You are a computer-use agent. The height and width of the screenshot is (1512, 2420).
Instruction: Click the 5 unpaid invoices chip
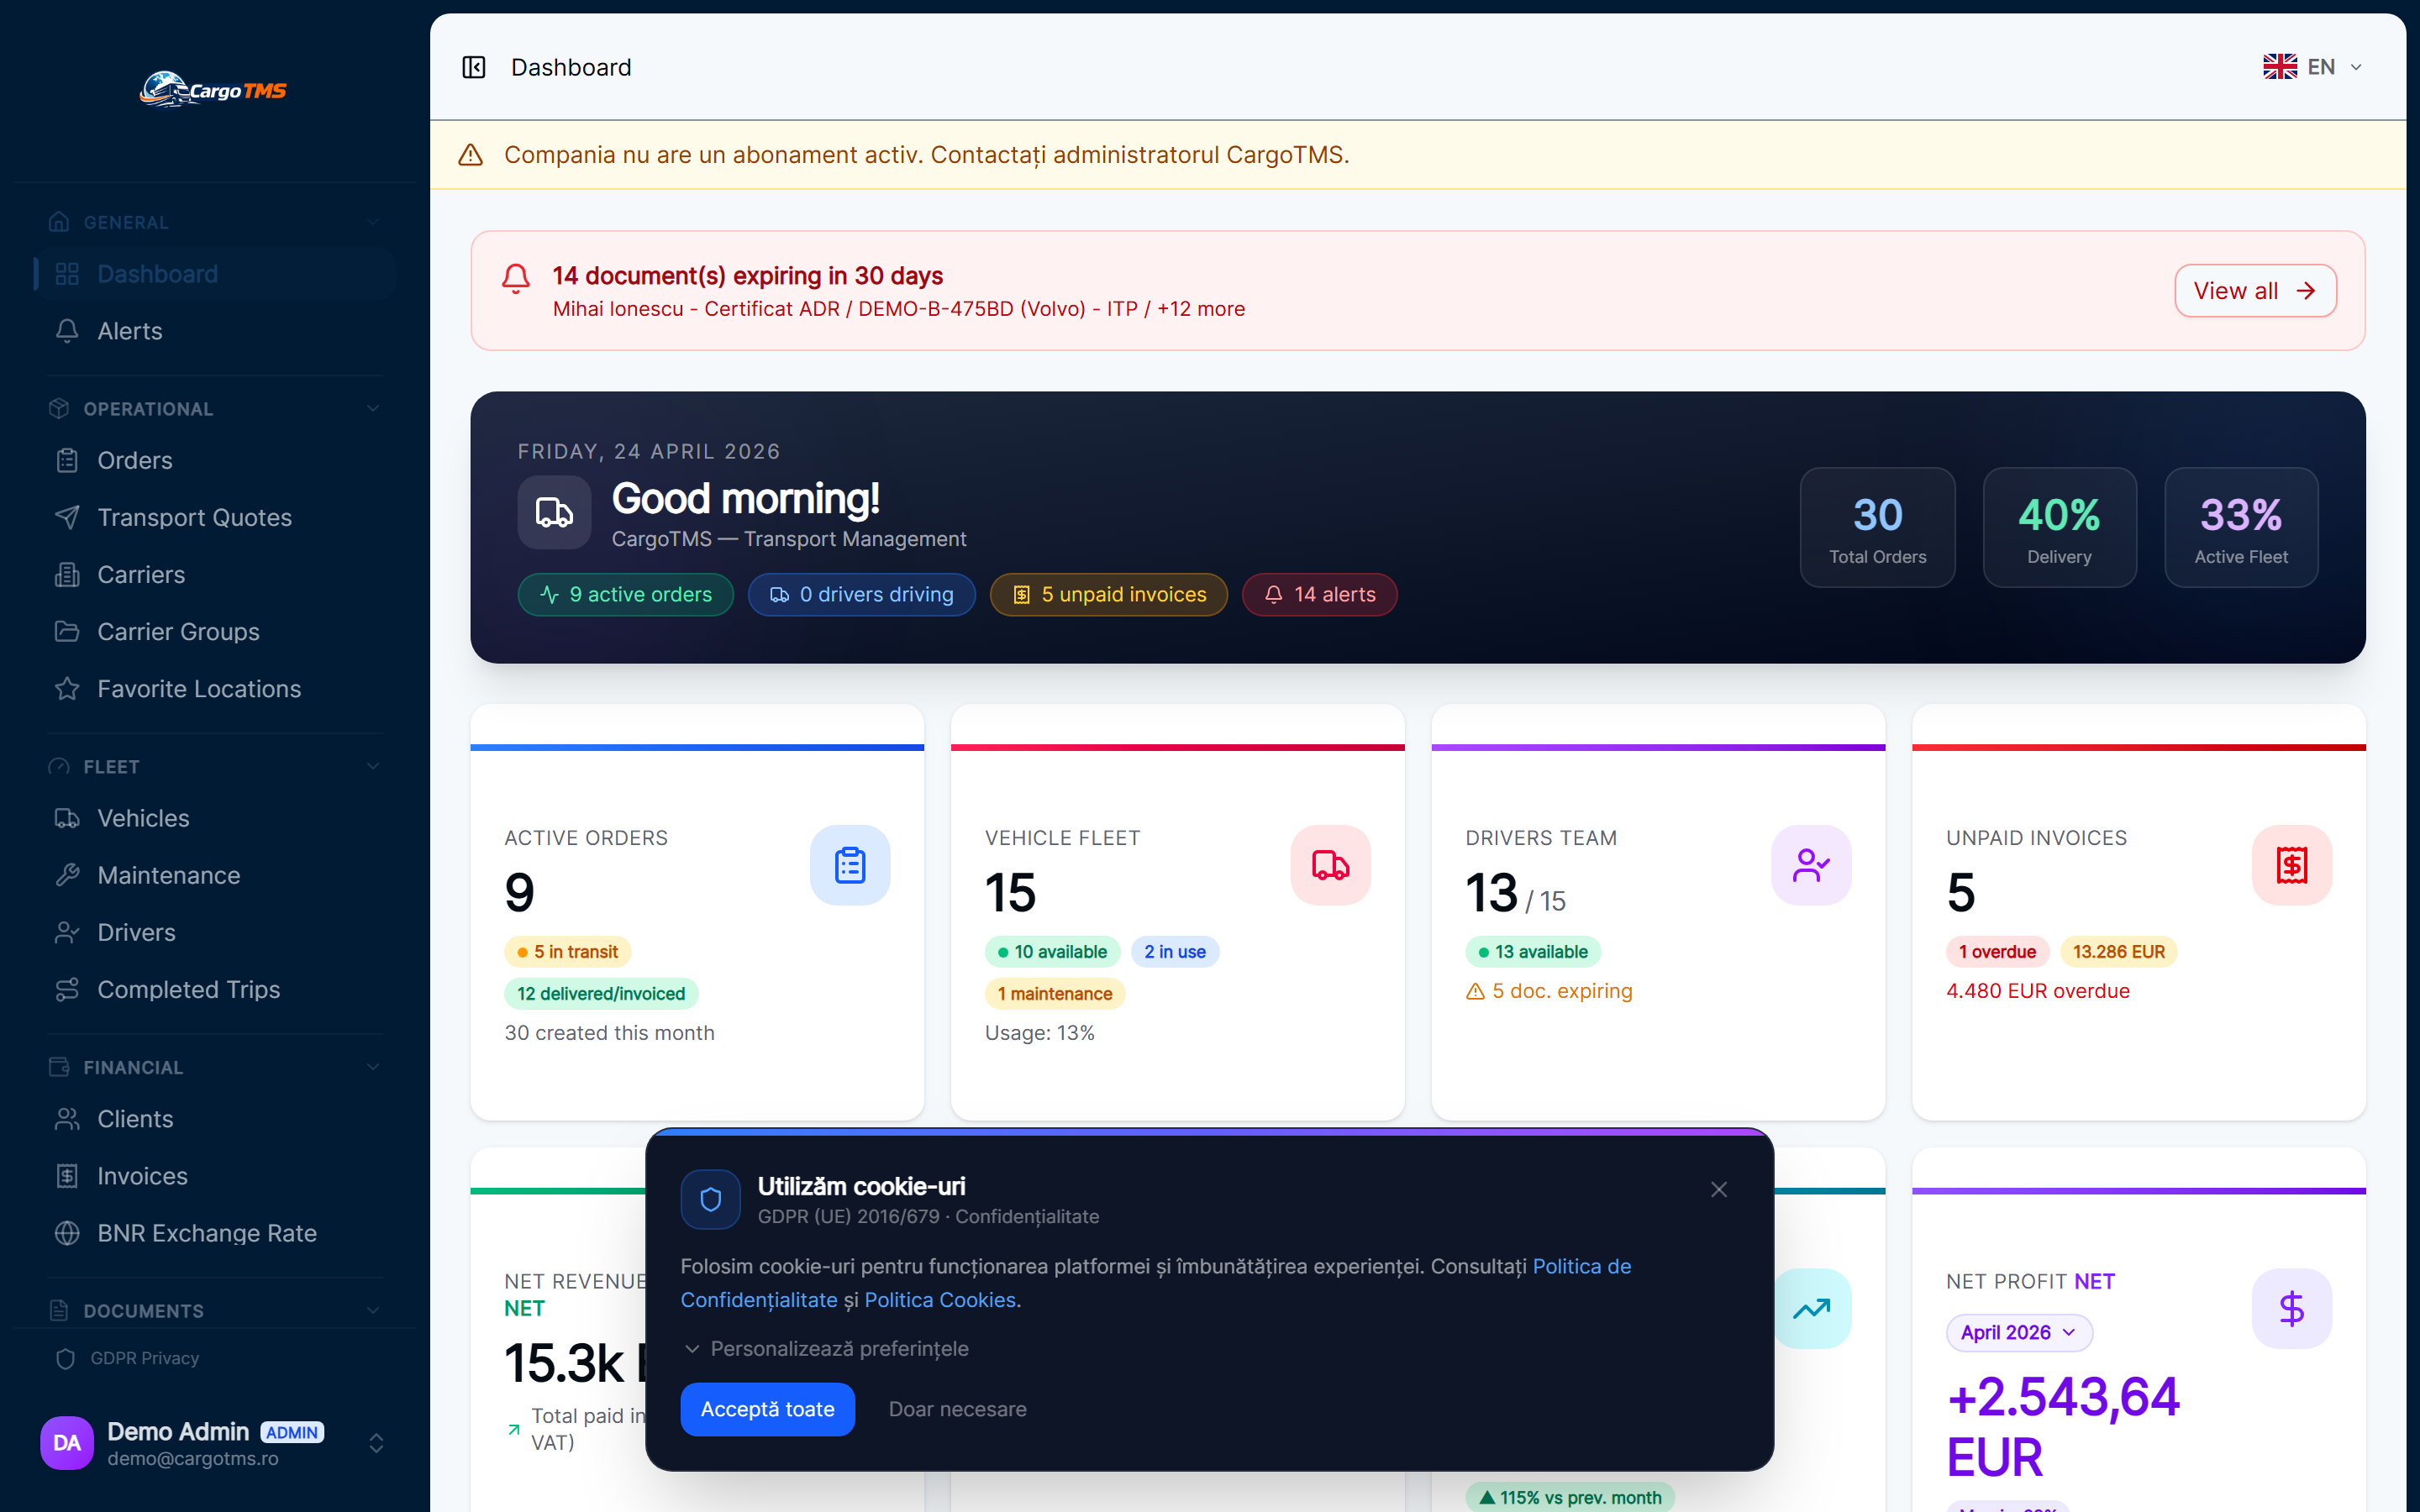pyautogui.click(x=1109, y=595)
